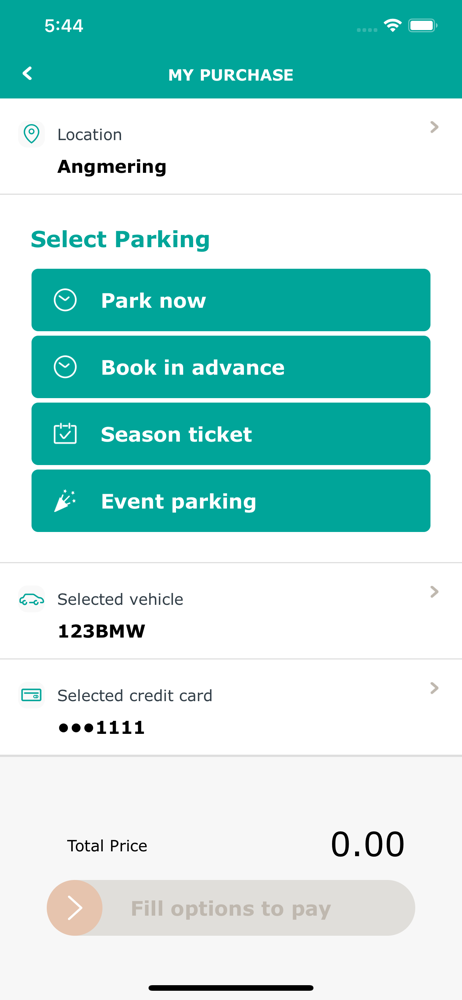Screen dimensions: 462x1000
Task: Click the Fill options to pay bar
Action: 231,908
